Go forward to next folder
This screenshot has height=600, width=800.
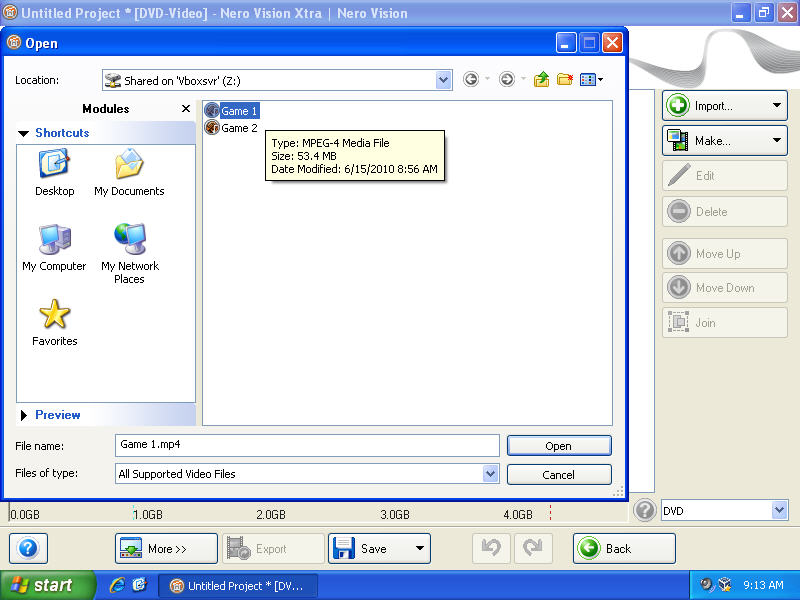click(507, 80)
